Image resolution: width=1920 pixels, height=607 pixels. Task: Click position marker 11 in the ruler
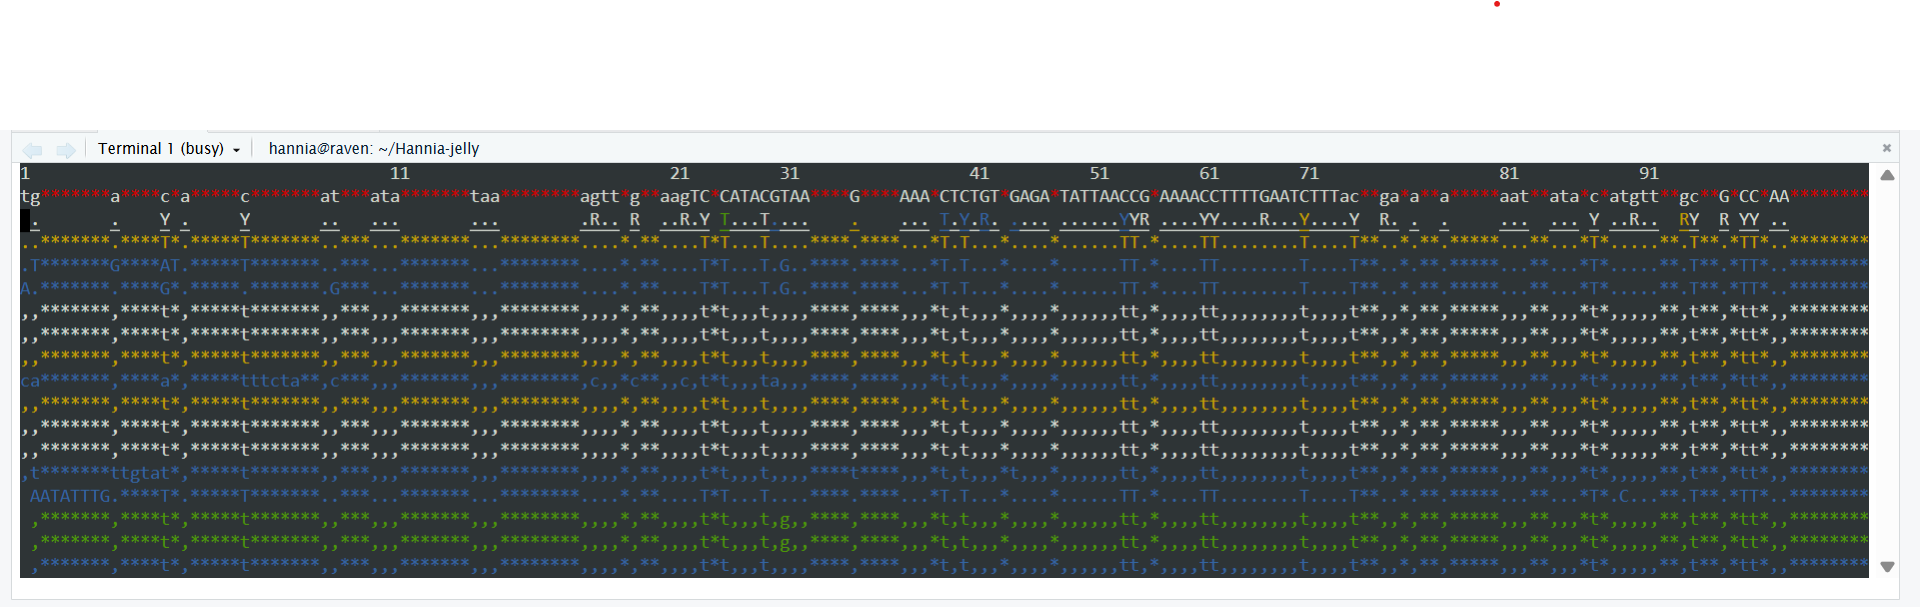[400, 174]
